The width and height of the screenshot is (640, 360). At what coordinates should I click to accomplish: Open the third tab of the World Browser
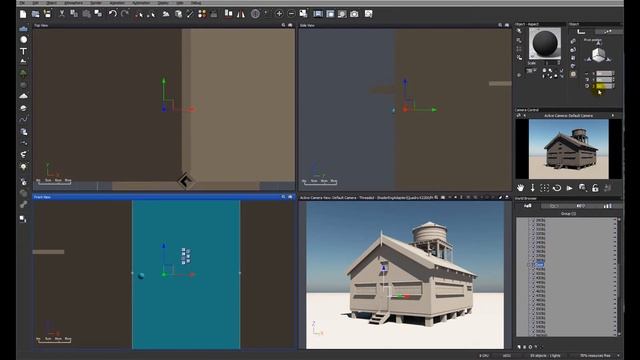(580, 206)
